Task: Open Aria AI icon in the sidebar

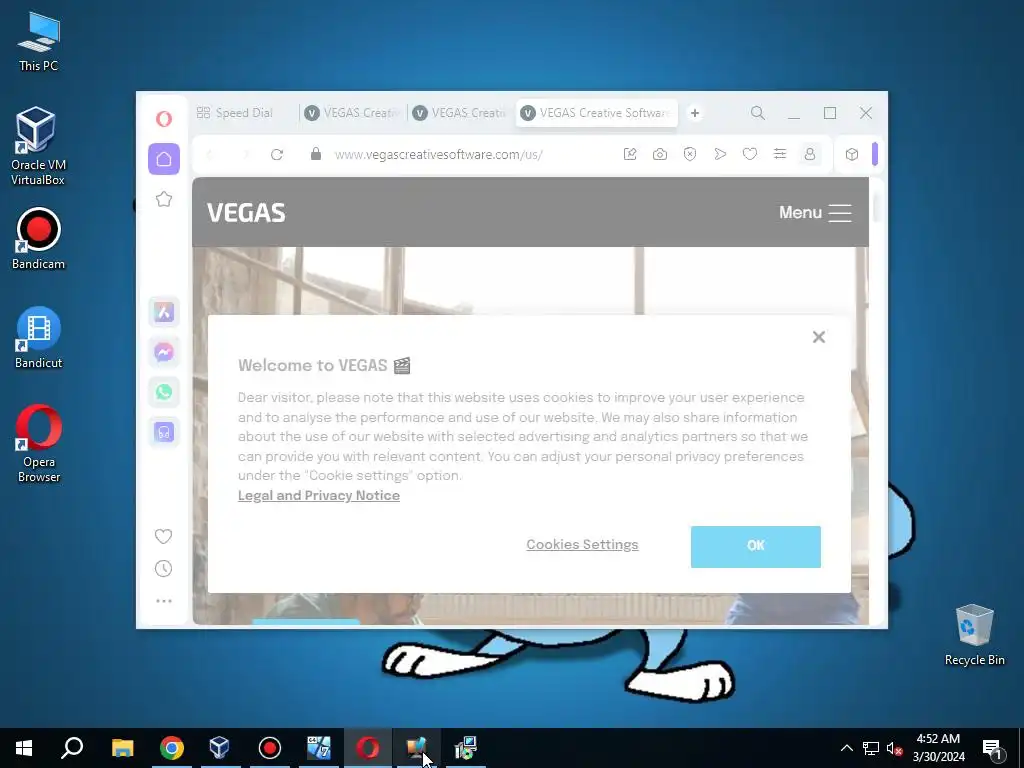Action: (164, 312)
